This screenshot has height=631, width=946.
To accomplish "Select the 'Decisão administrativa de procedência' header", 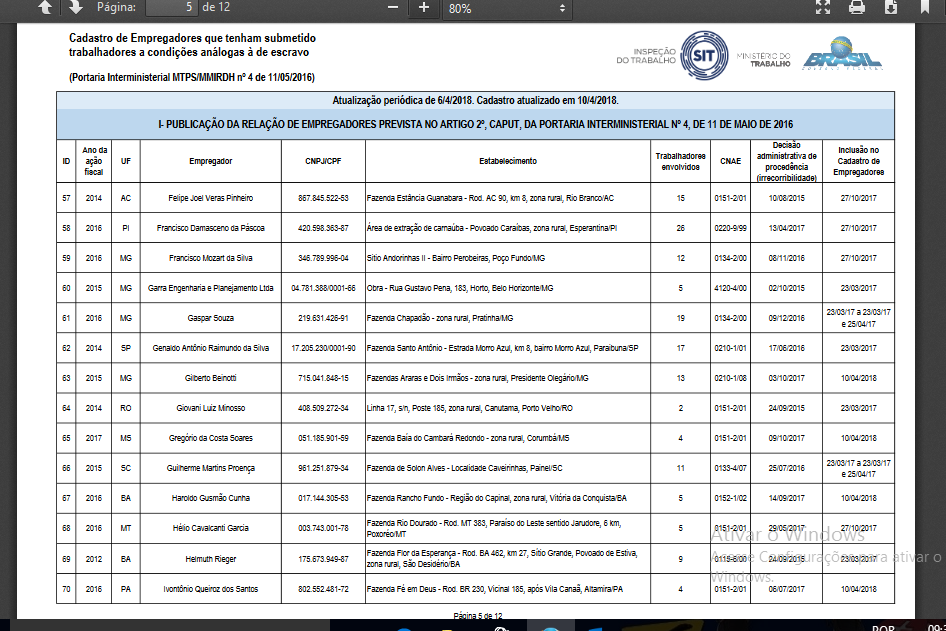I will pyautogui.click(x=787, y=161).
